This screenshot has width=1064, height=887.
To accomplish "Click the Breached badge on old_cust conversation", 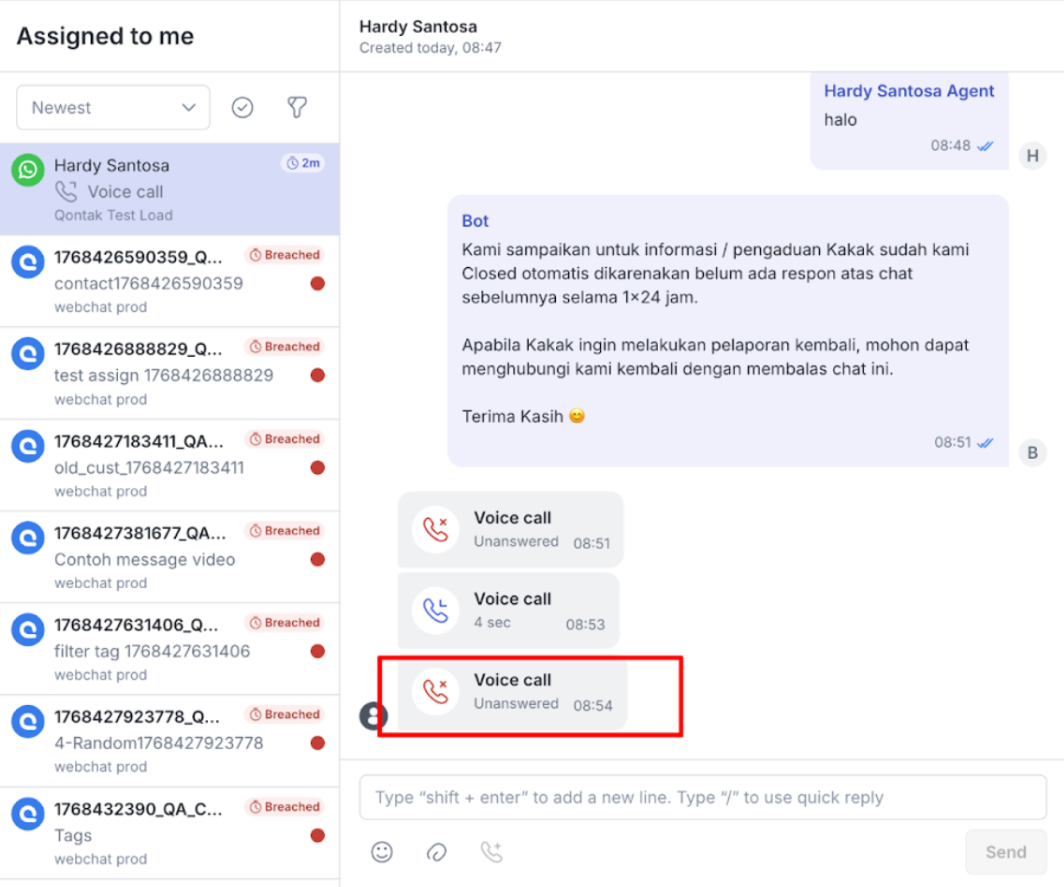I will [285, 439].
